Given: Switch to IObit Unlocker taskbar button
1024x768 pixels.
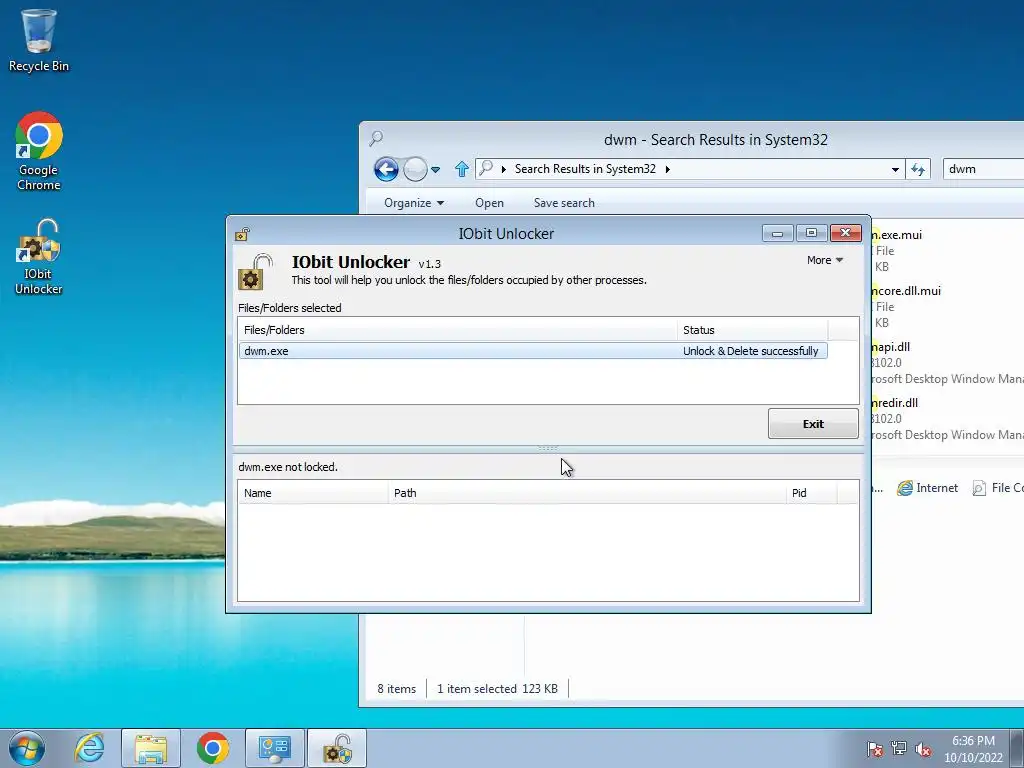Looking at the screenshot, I should [337, 748].
